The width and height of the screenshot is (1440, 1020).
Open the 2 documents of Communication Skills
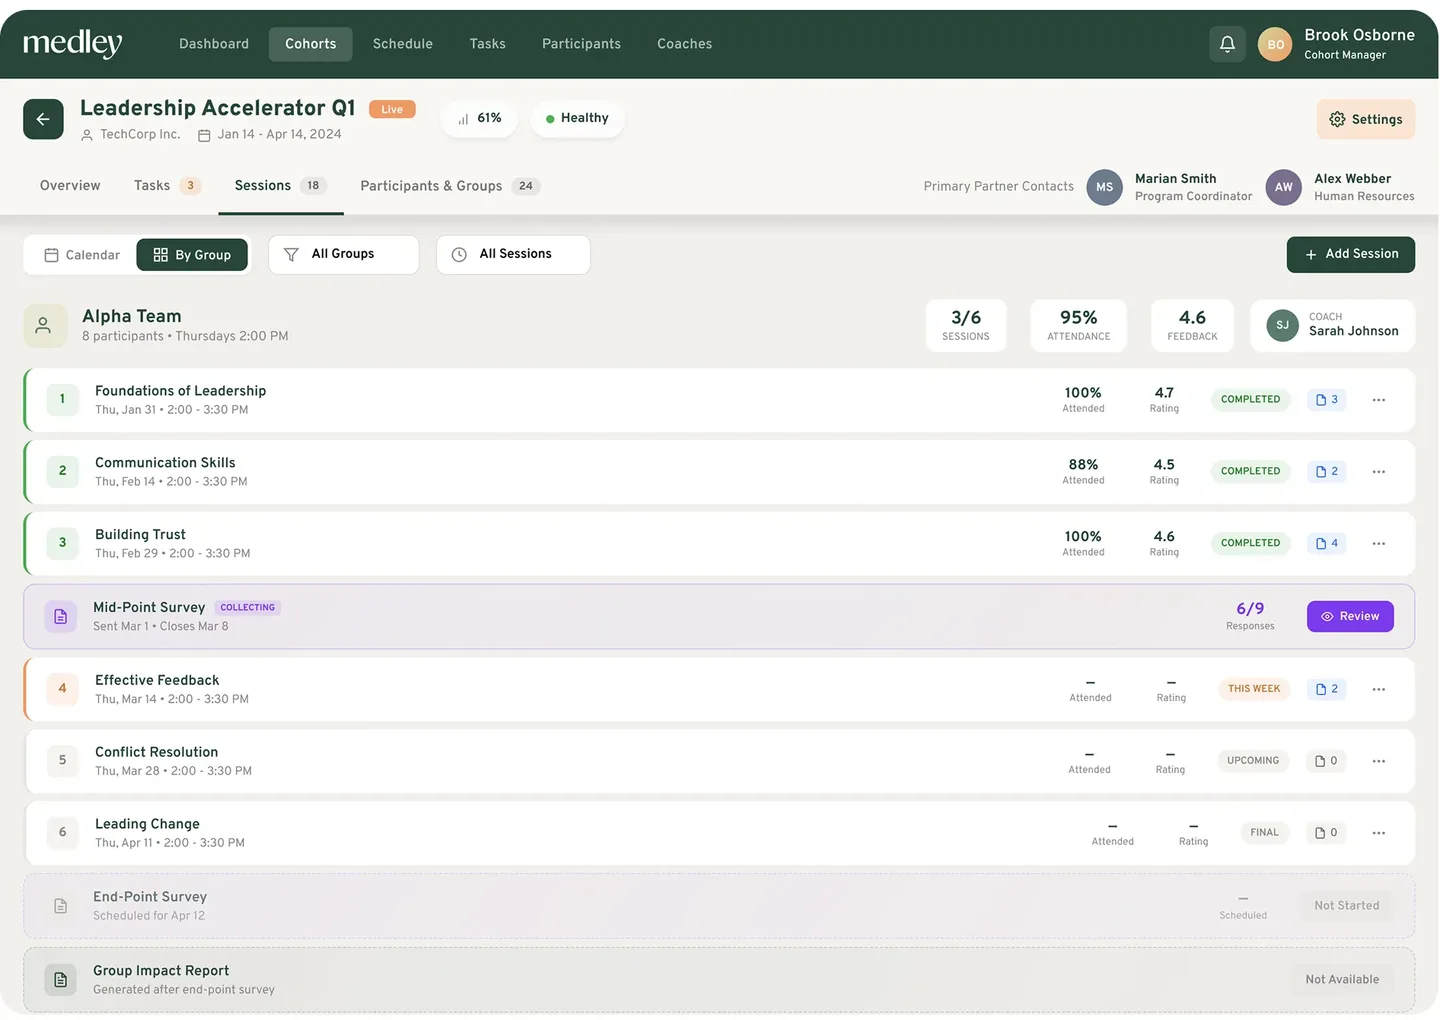[1327, 472]
